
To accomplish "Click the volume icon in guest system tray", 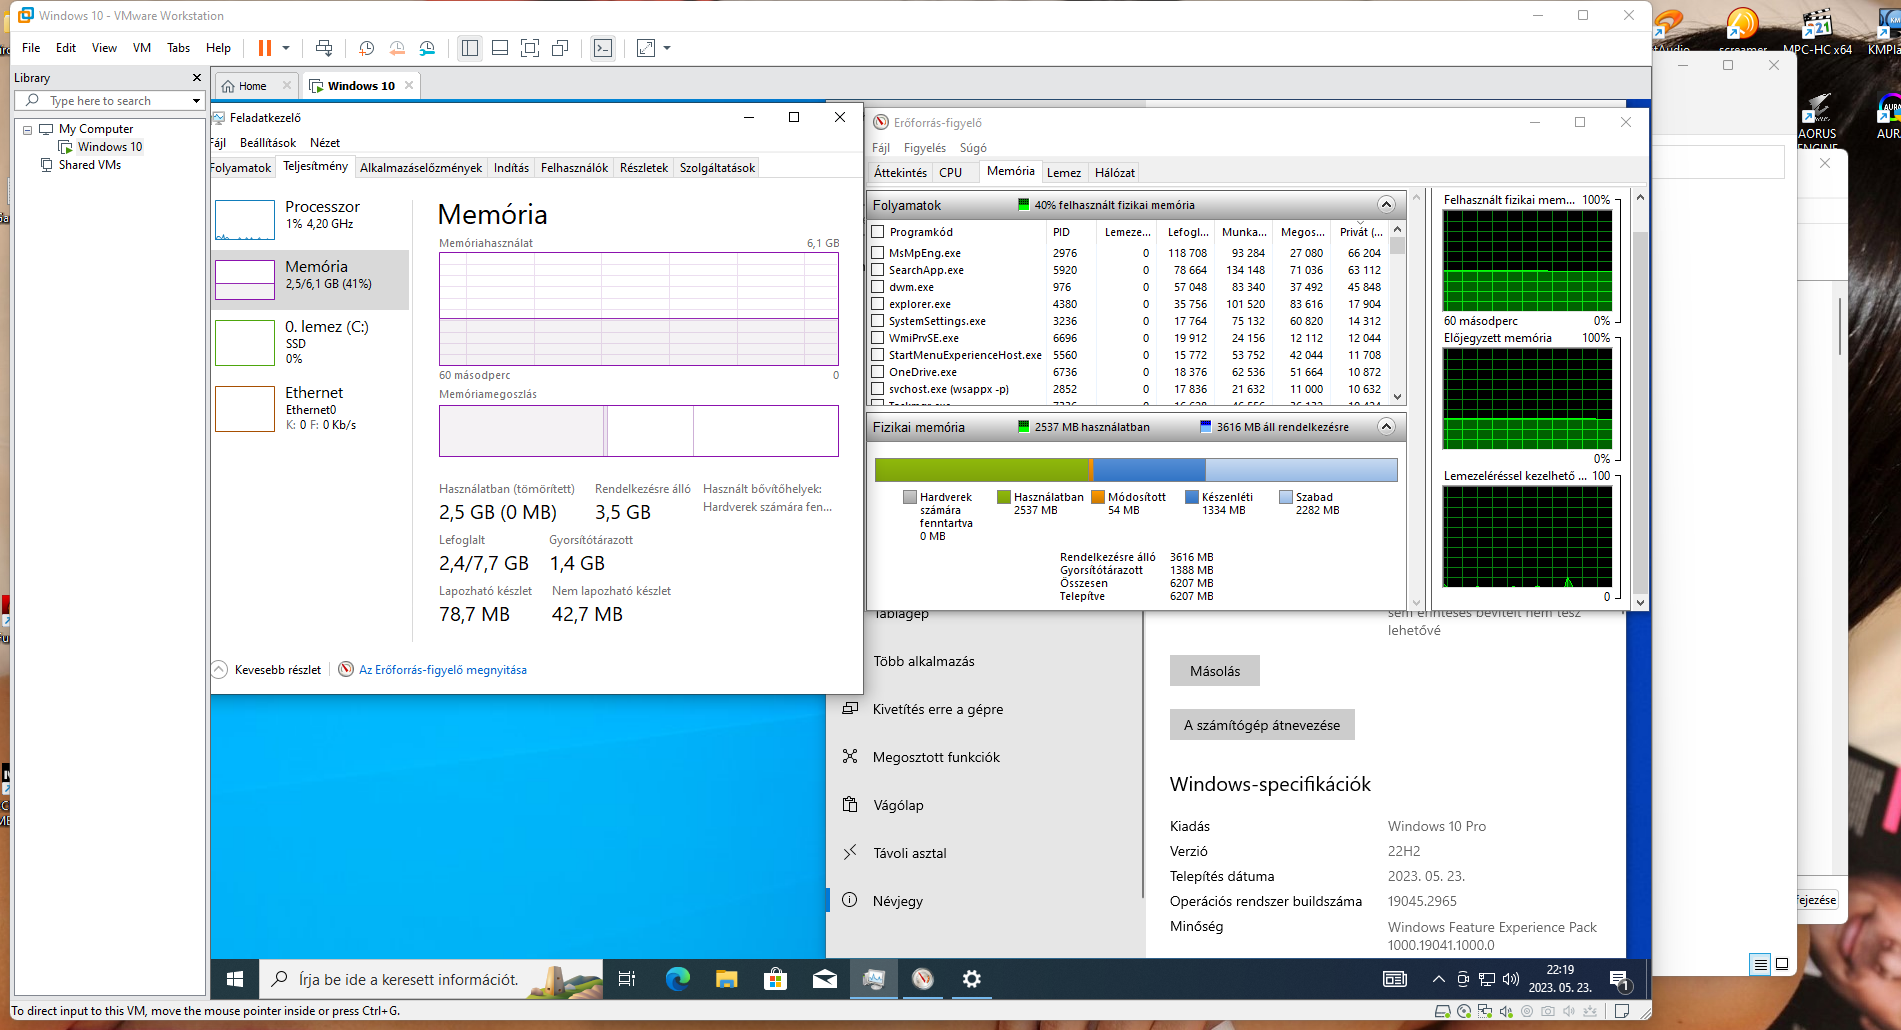I will point(1511,979).
